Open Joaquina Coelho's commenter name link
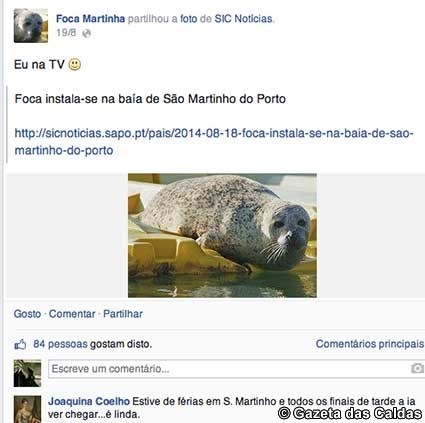Screen dimensions: 425x423 89,401
